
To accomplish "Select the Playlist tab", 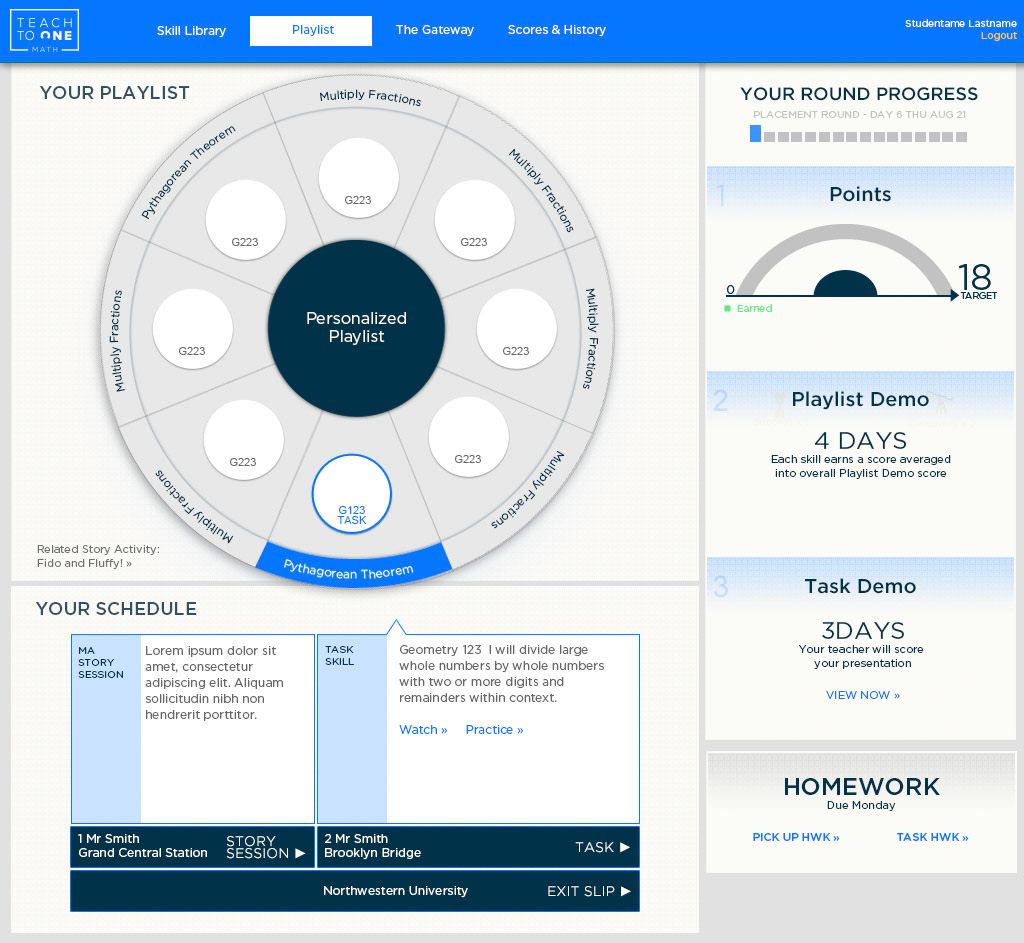I will point(311,31).
